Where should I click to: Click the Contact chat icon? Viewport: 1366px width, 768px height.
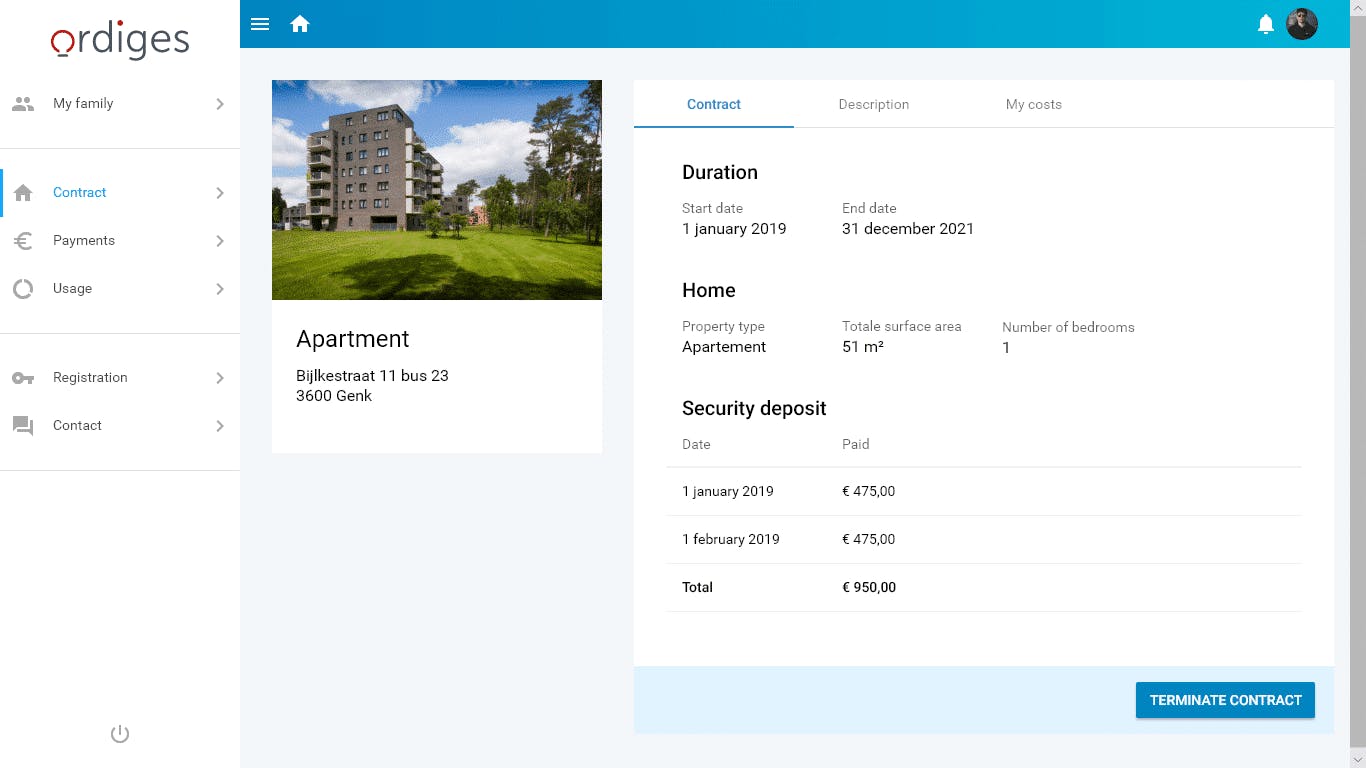pos(23,426)
